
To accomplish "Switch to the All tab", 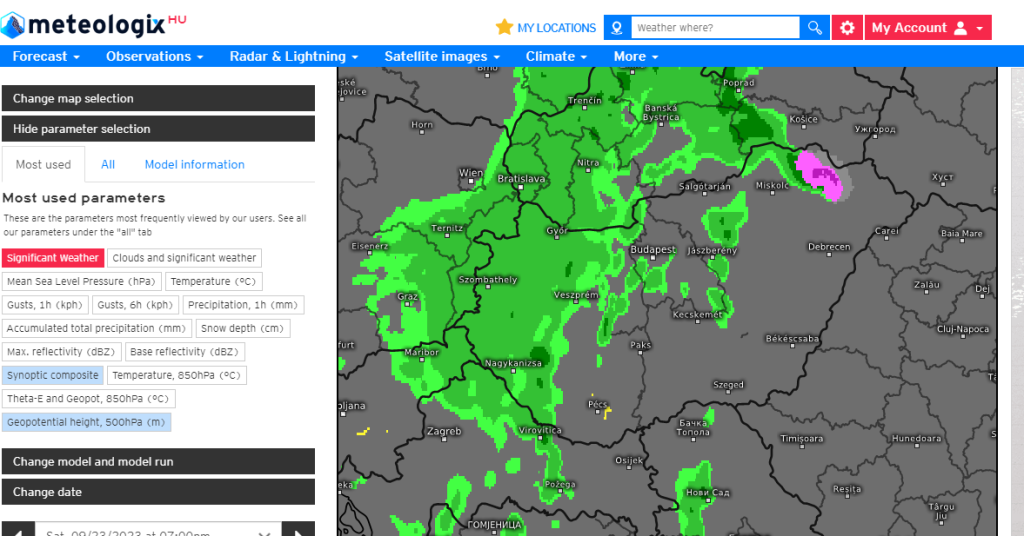I will coord(108,165).
